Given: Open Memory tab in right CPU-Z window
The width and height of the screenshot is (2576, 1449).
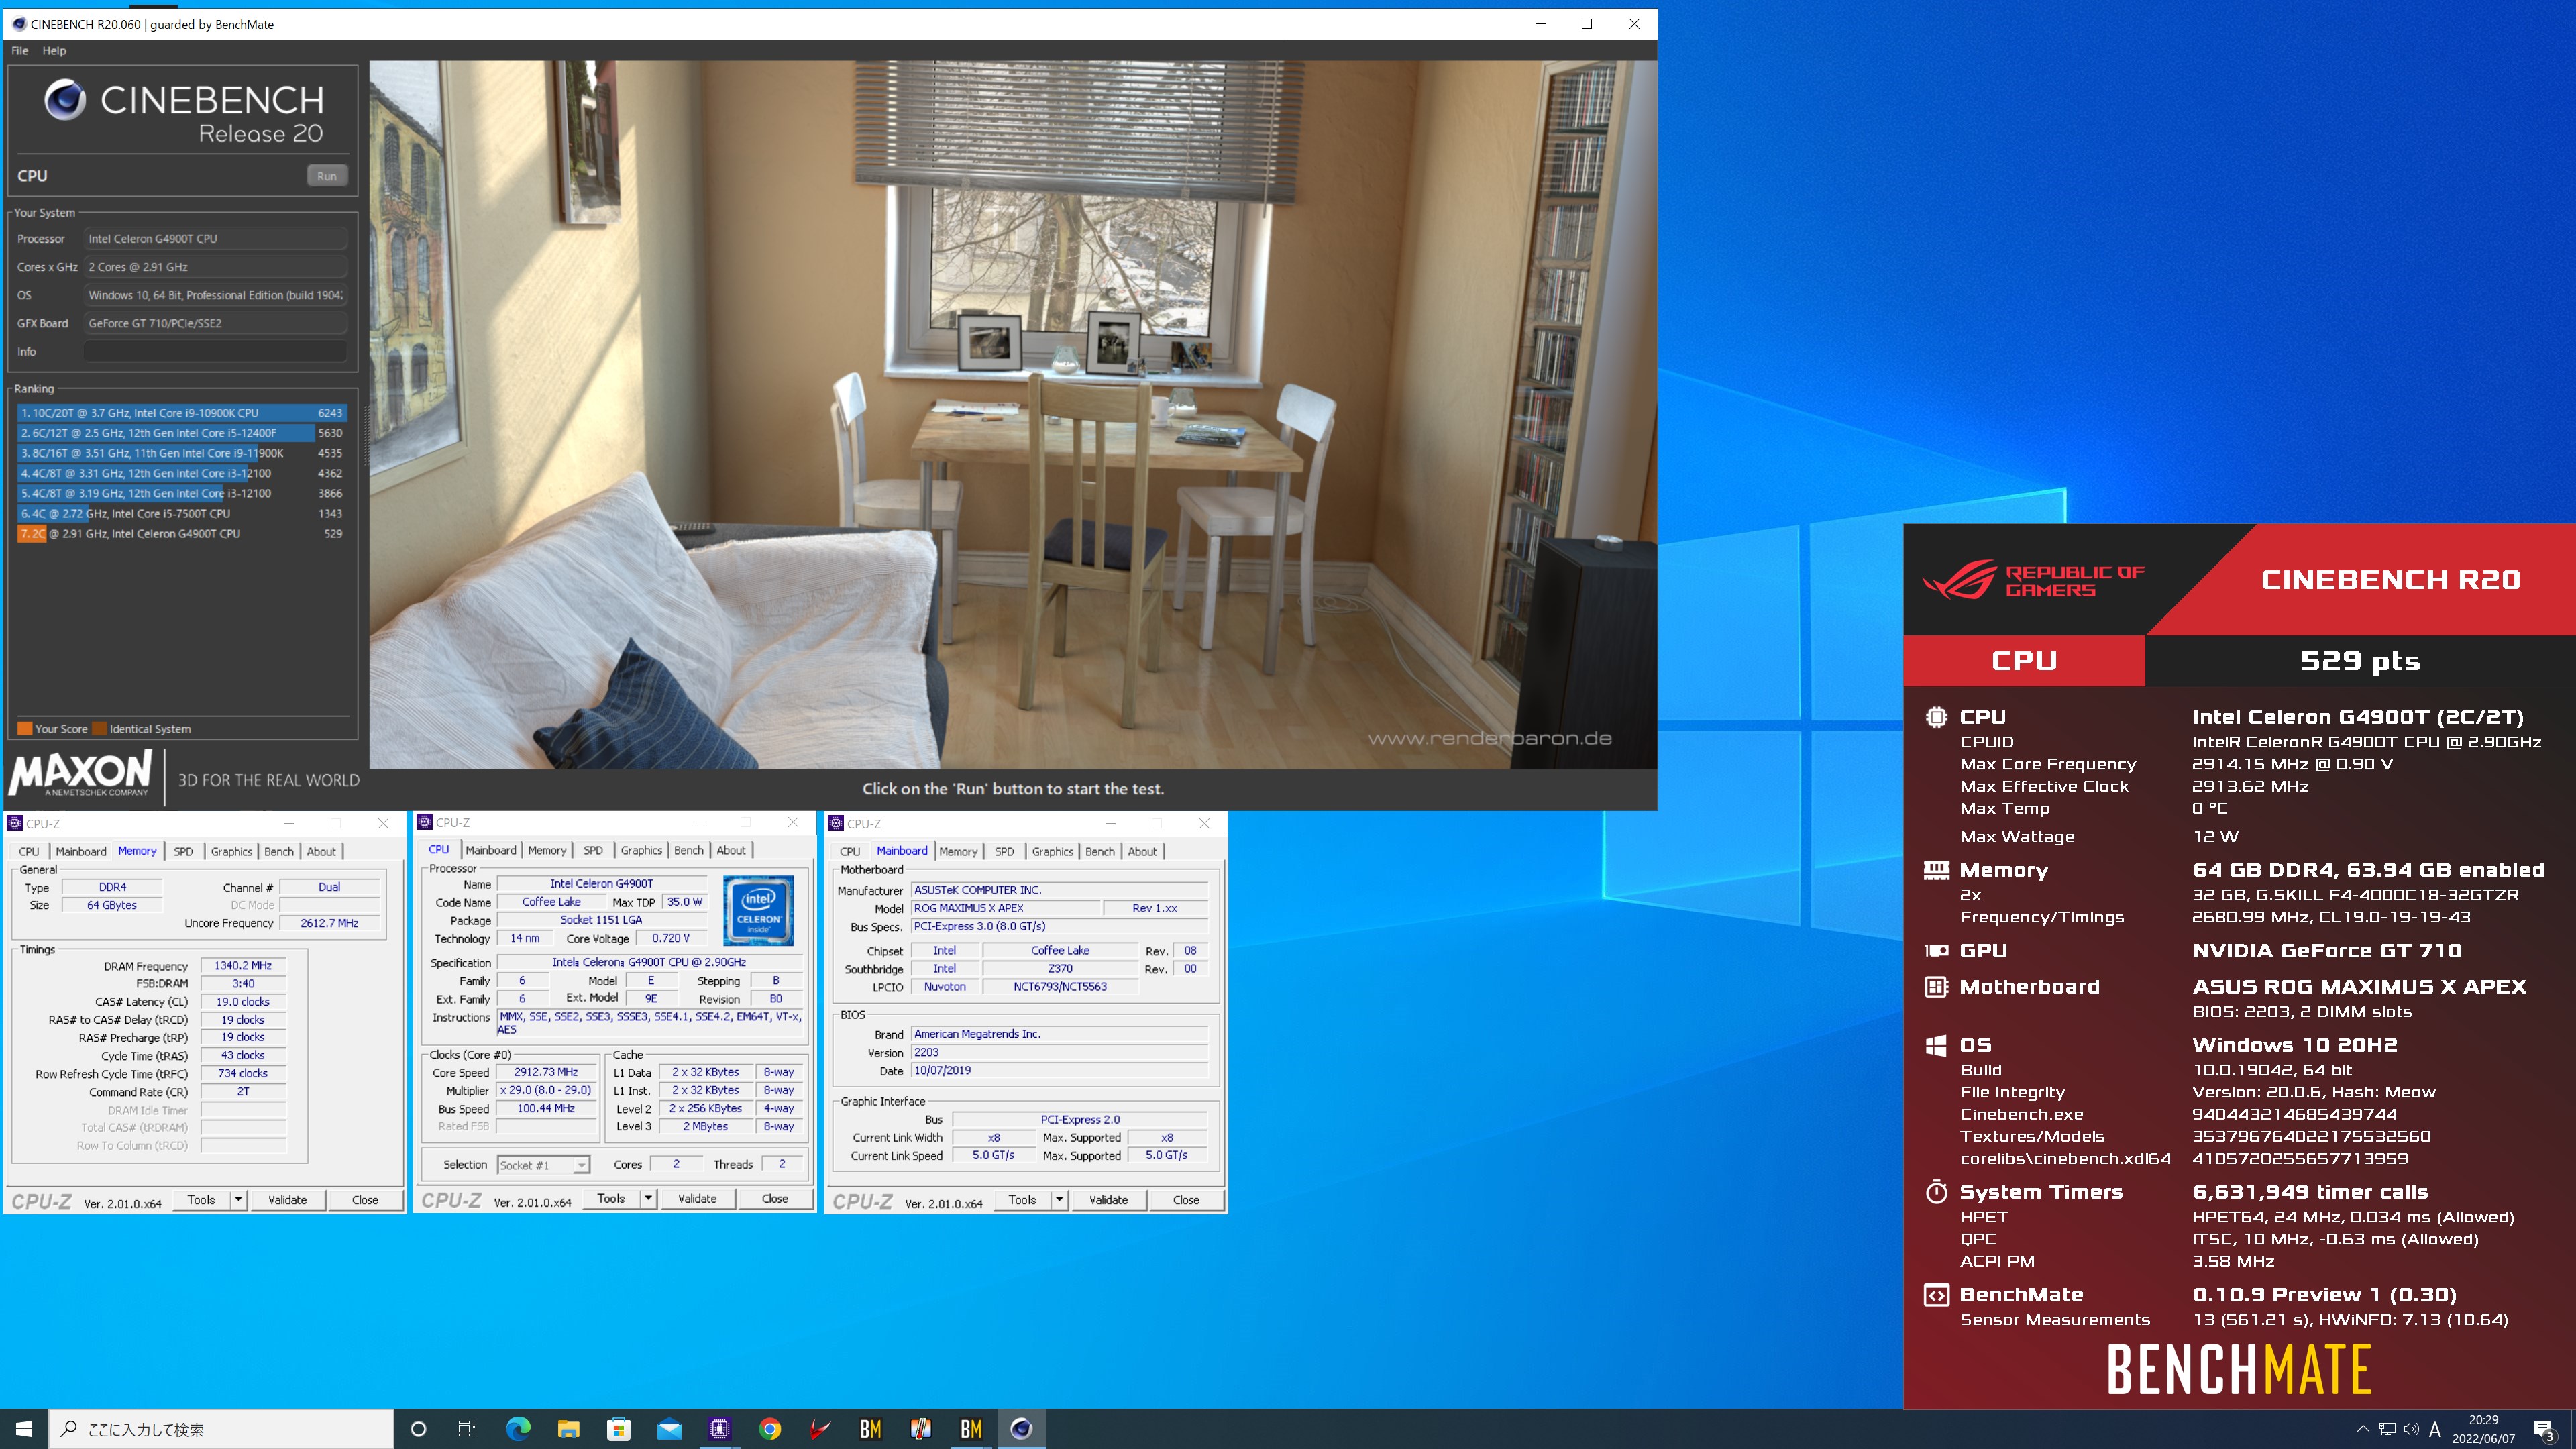Looking at the screenshot, I should point(958,852).
